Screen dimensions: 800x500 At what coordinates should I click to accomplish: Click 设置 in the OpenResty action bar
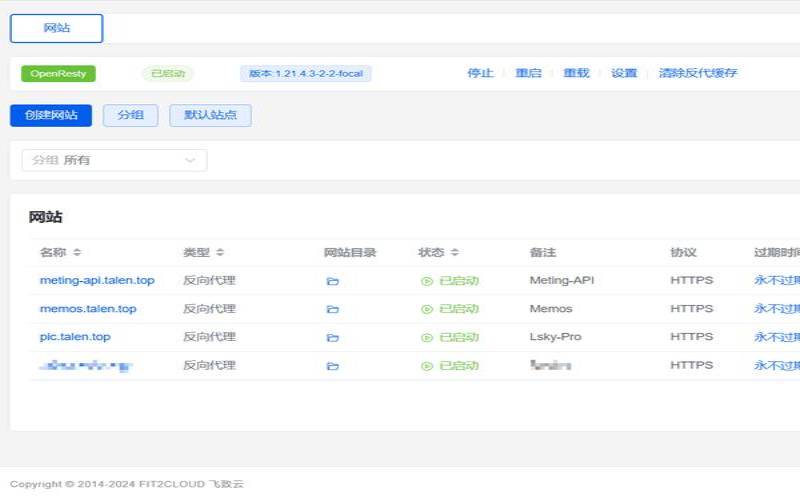tap(624, 73)
